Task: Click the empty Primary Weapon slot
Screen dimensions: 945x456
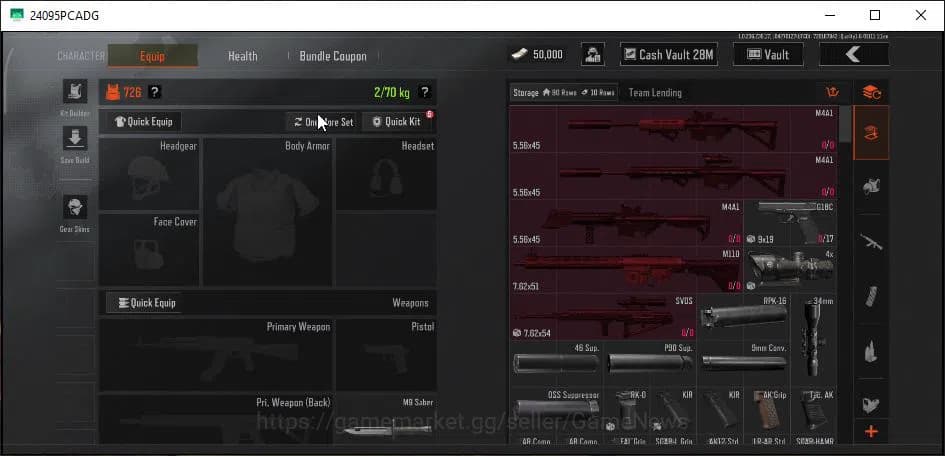Action: tap(216, 355)
